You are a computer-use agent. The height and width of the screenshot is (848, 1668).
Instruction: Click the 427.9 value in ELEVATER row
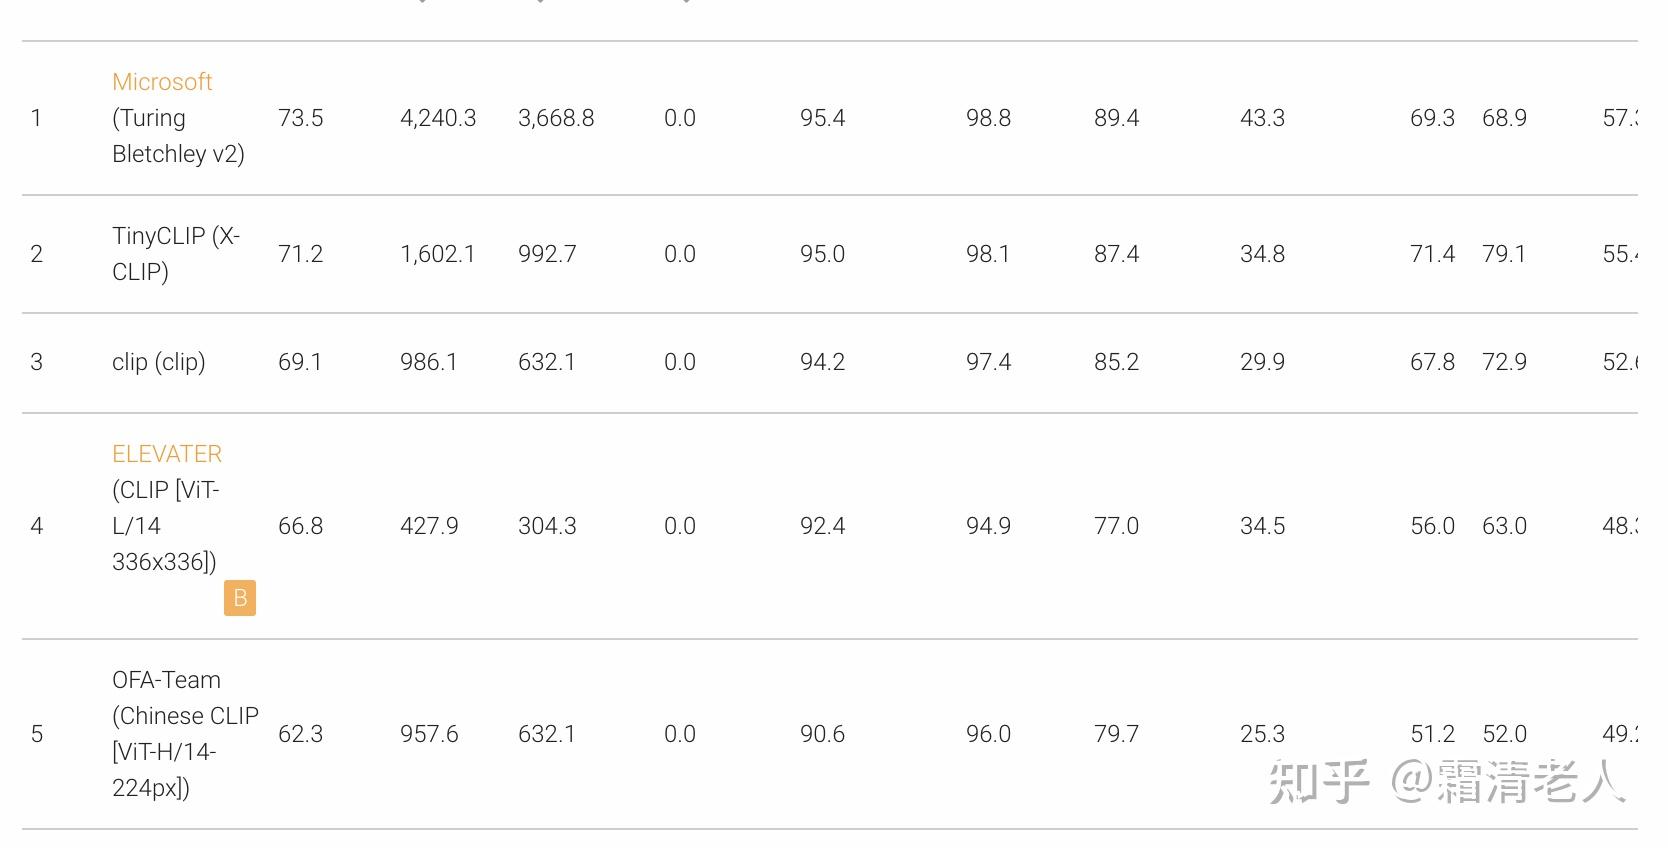tap(429, 526)
